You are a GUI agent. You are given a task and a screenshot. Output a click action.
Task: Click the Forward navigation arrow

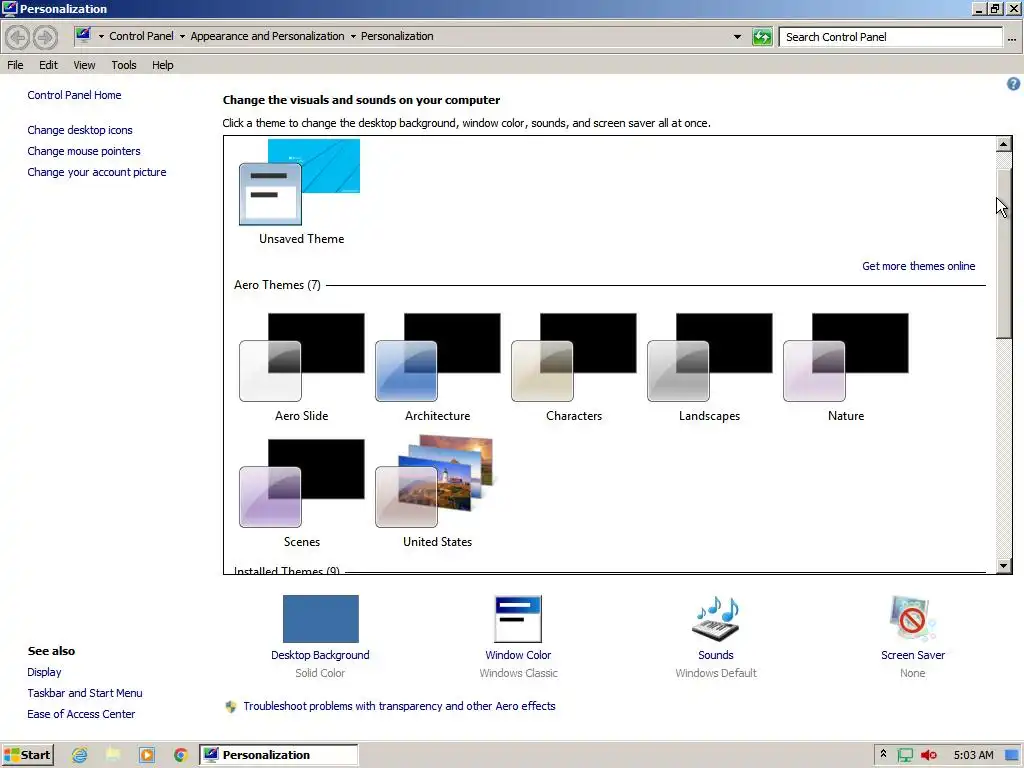point(45,37)
